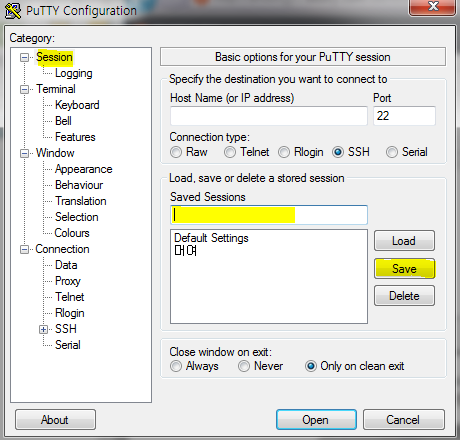Open the Logging category
This screenshot has height=440, width=460.
pyautogui.click(x=74, y=73)
